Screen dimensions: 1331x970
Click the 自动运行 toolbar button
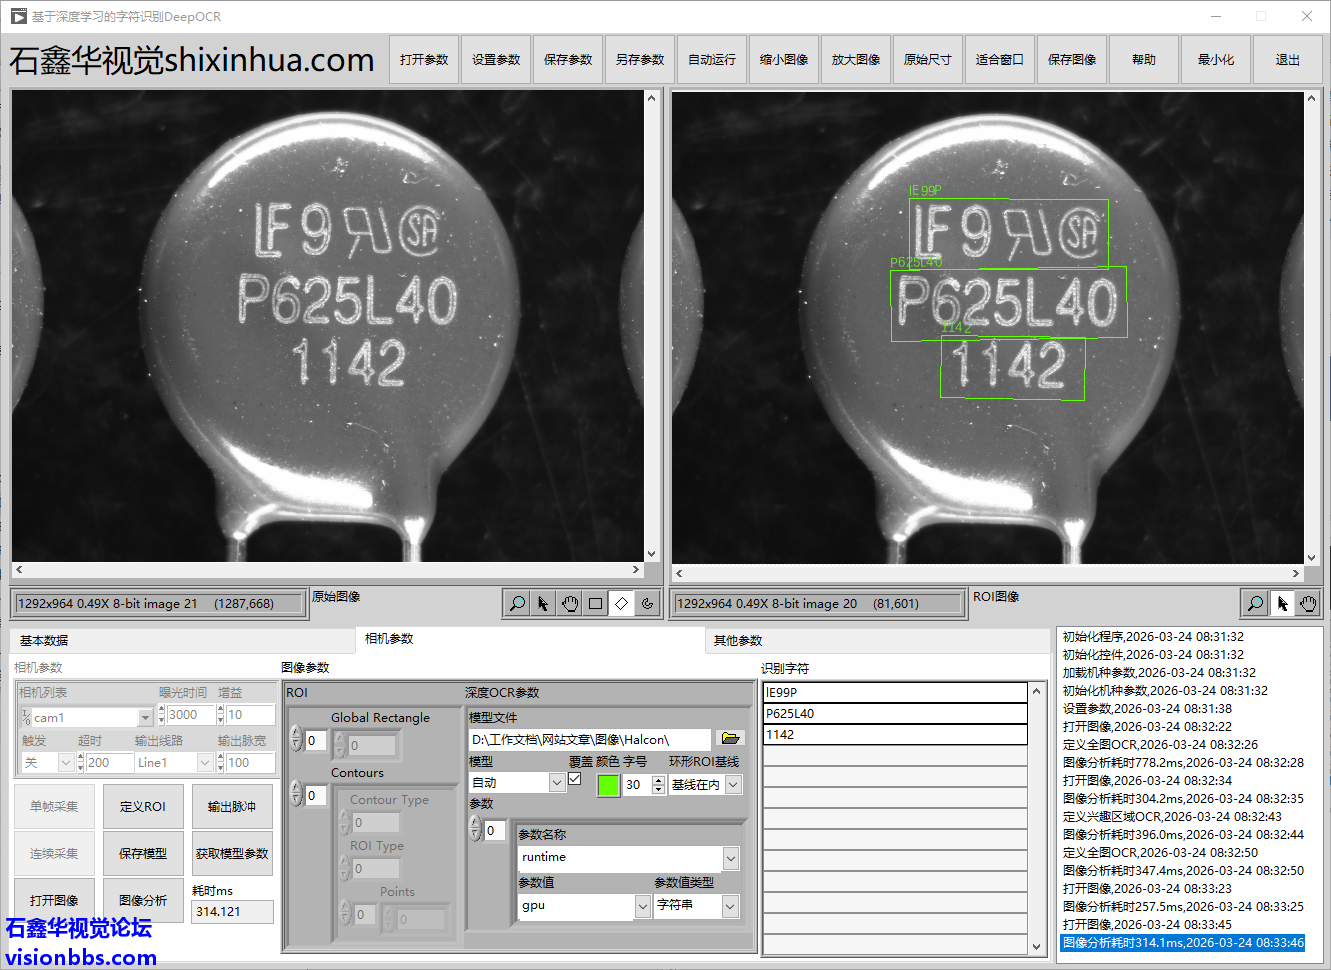(712, 60)
